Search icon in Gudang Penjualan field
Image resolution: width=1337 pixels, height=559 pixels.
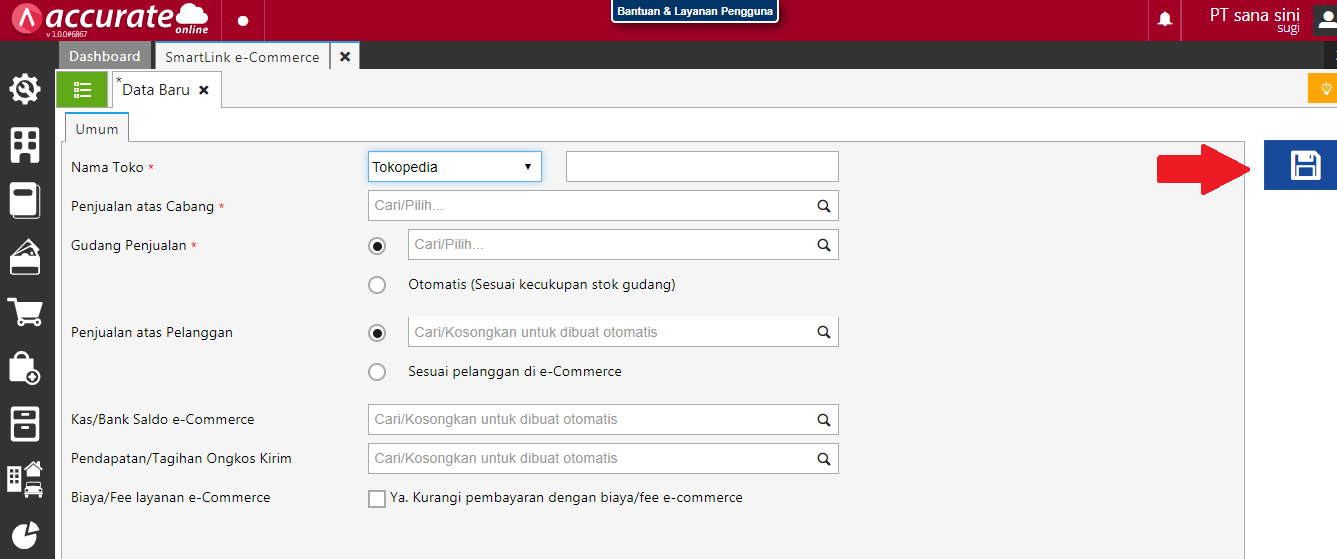824,245
